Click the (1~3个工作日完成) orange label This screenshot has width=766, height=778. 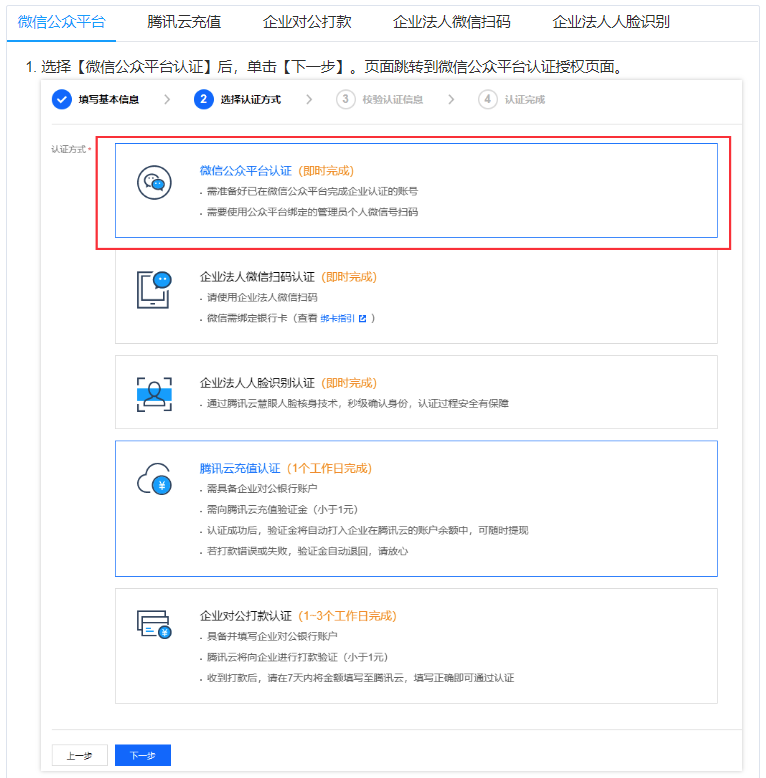(x=348, y=616)
